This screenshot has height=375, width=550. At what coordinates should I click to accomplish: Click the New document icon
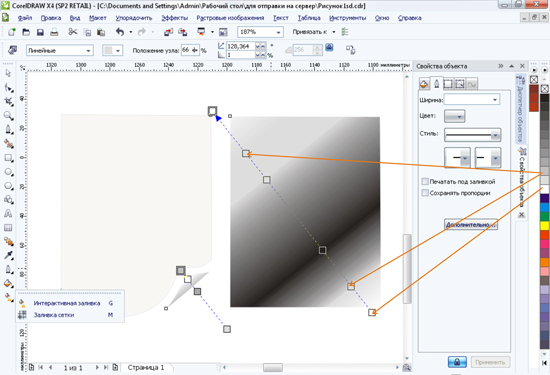[x=12, y=32]
